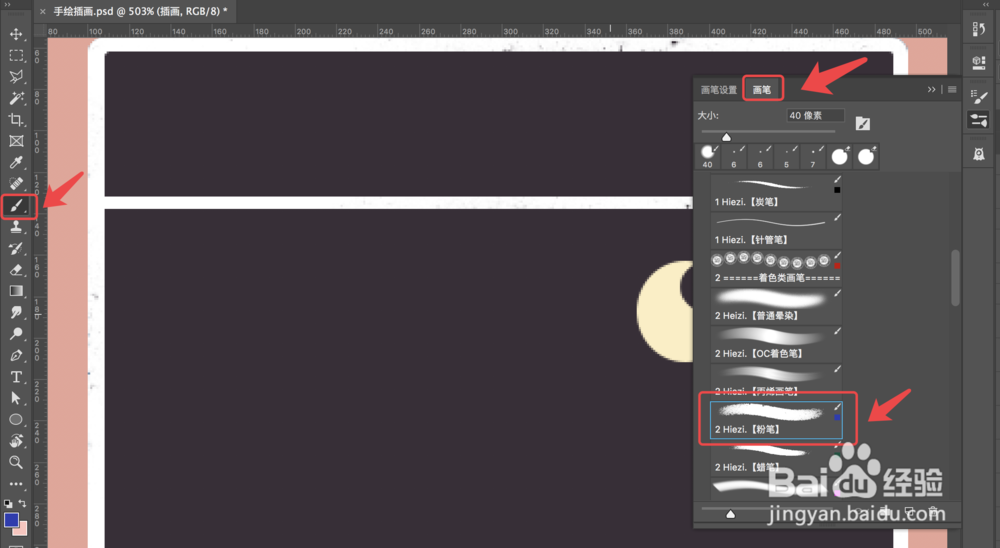Select the Crop tool

pos(16,119)
